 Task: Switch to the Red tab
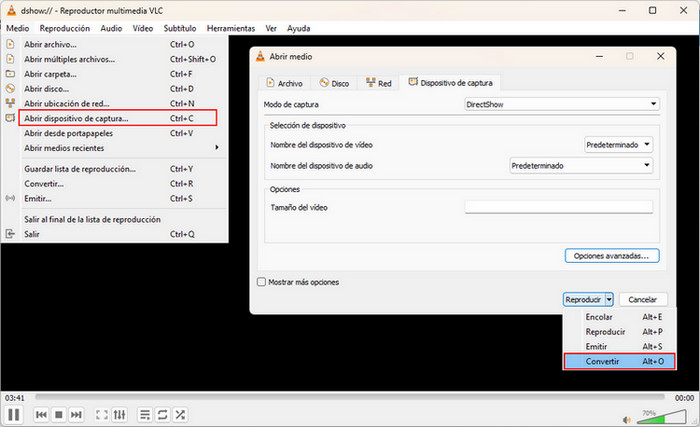coord(379,83)
